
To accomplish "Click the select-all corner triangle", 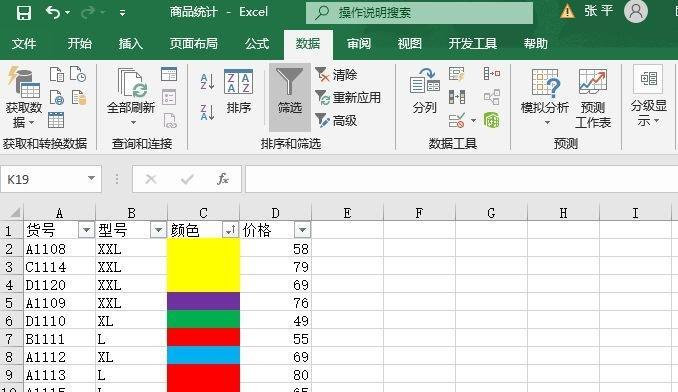I will click(14, 212).
